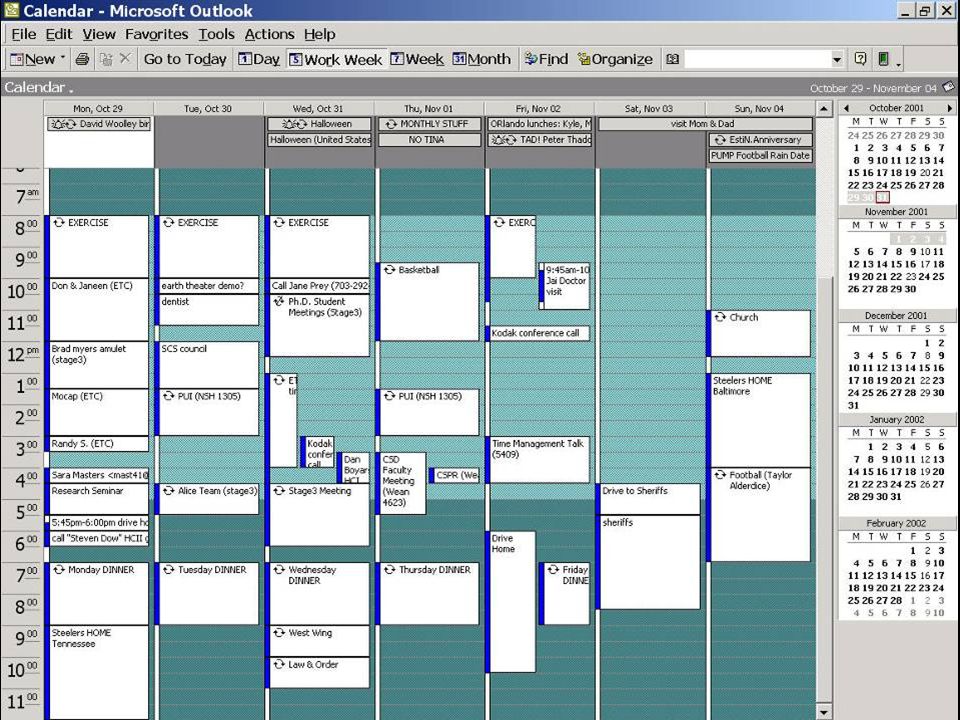Select the Law & Order appointment
The image size is (960, 720).
pos(318,672)
